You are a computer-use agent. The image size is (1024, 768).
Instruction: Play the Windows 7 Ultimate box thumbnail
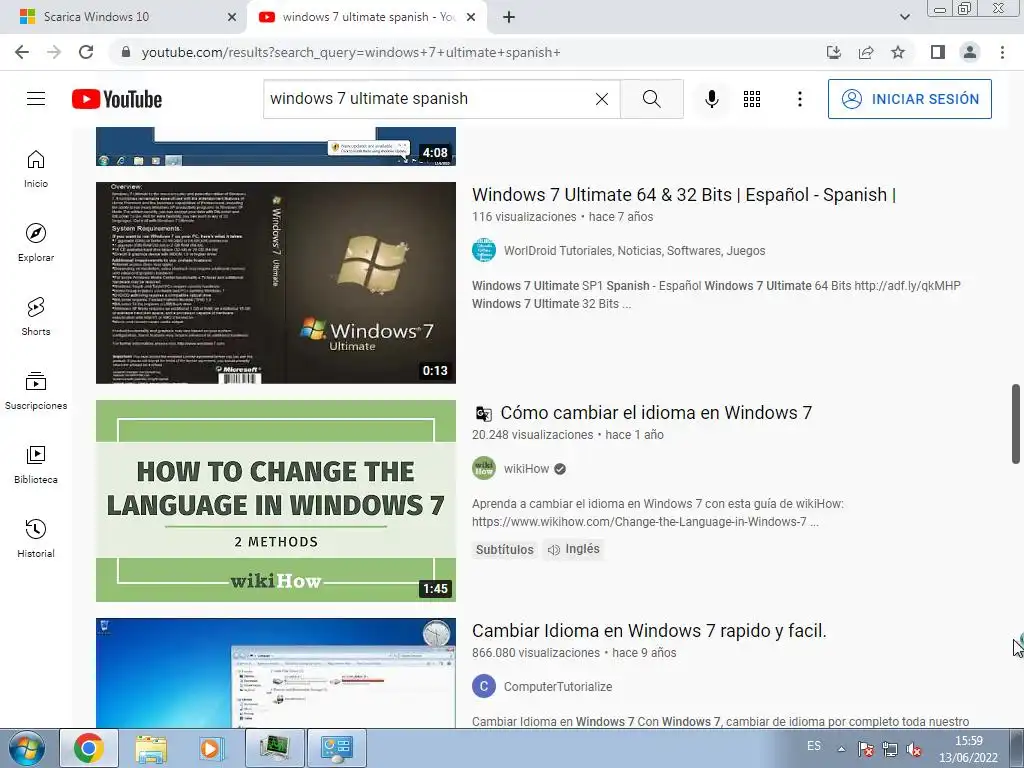tap(276, 282)
